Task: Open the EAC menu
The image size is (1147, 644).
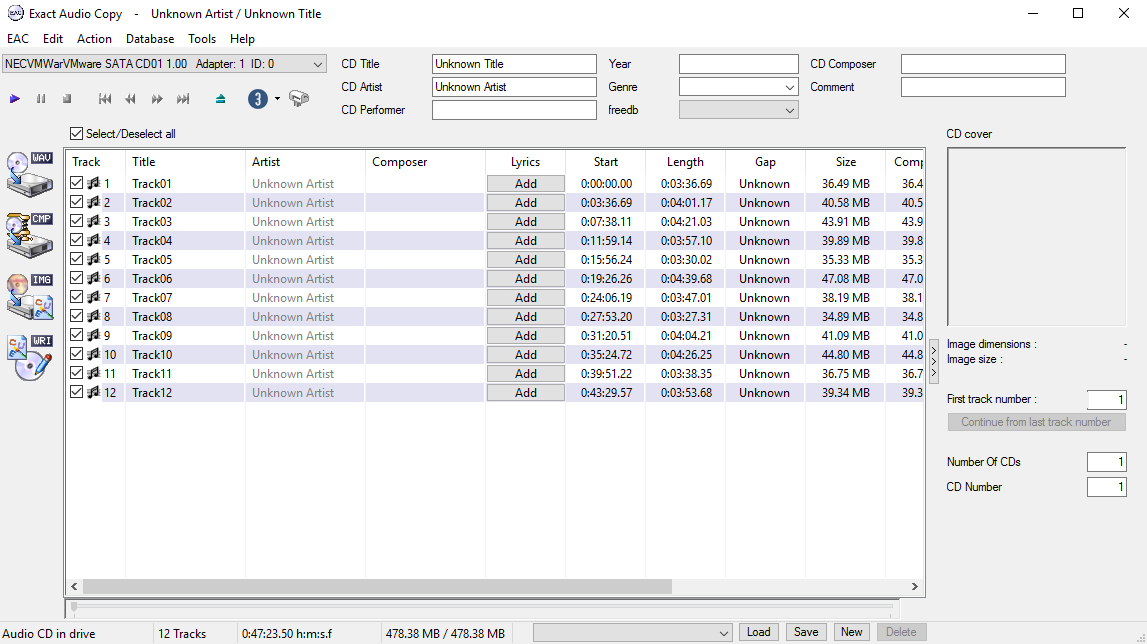Action: 18,39
